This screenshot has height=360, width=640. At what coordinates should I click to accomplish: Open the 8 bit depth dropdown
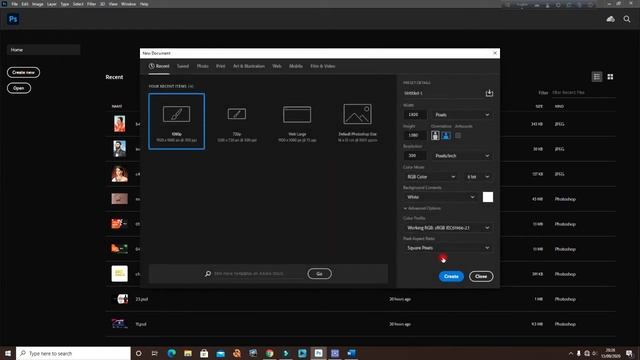pos(478,177)
